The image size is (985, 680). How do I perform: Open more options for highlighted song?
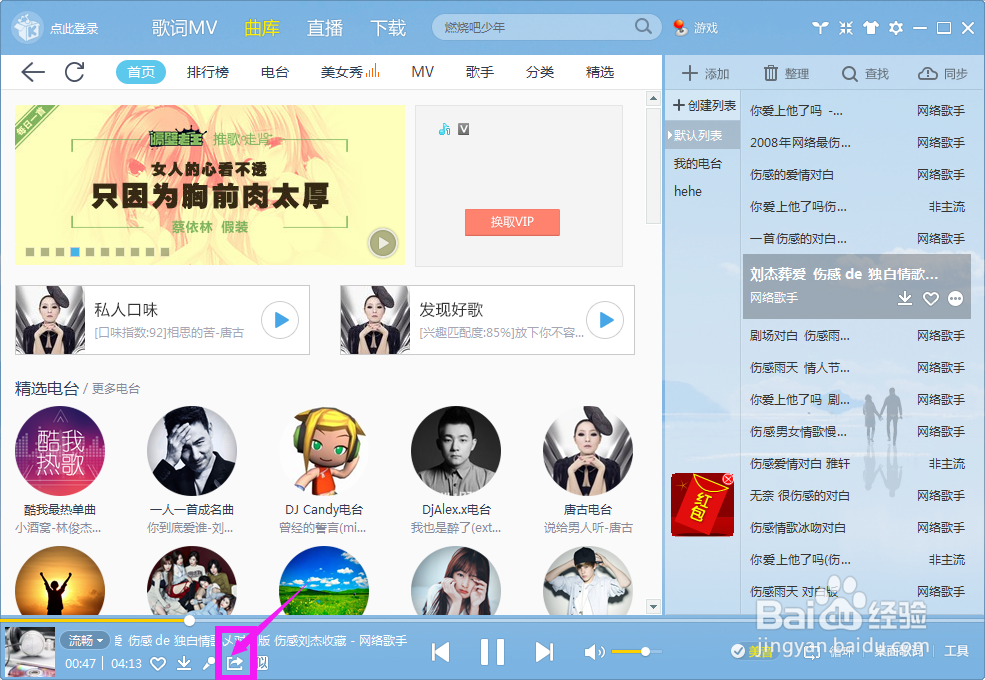pos(955,299)
